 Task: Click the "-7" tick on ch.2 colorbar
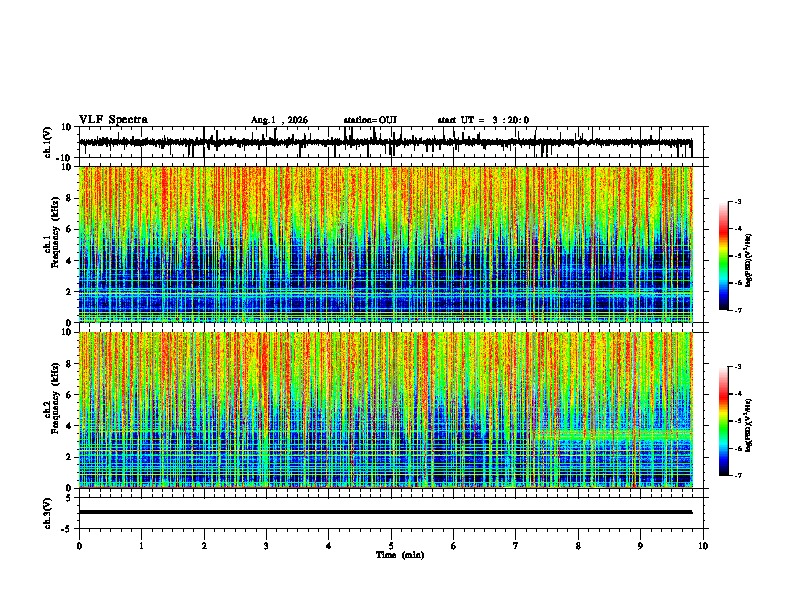(x=737, y=475)
